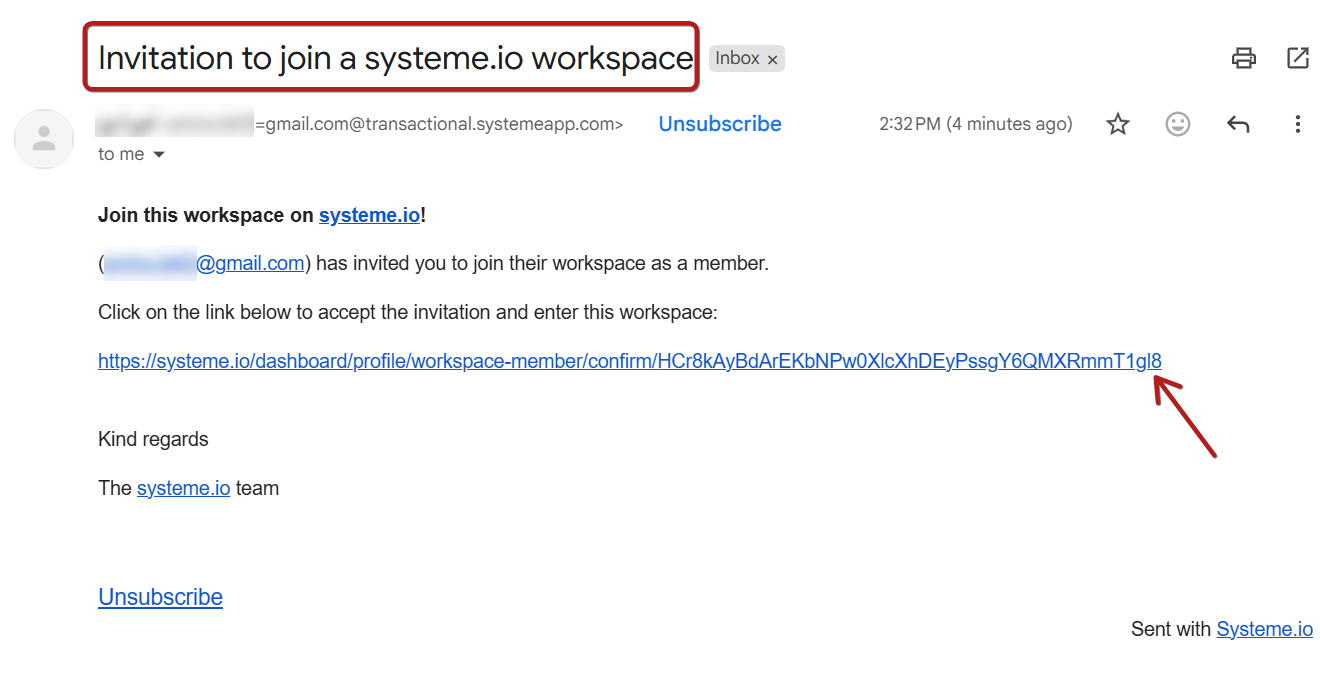
Task: Click the large Unsubscribe link at bottom
Action: (x=160, y=597)
